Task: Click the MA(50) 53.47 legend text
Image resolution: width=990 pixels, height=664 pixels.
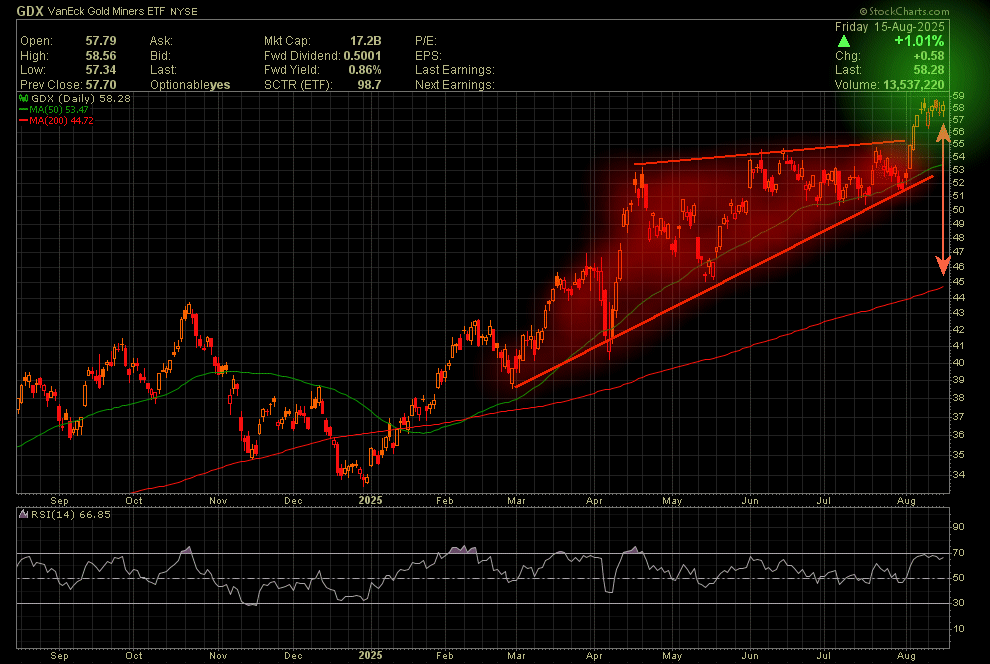Action: pyautogui.click(x=59, y=110)
